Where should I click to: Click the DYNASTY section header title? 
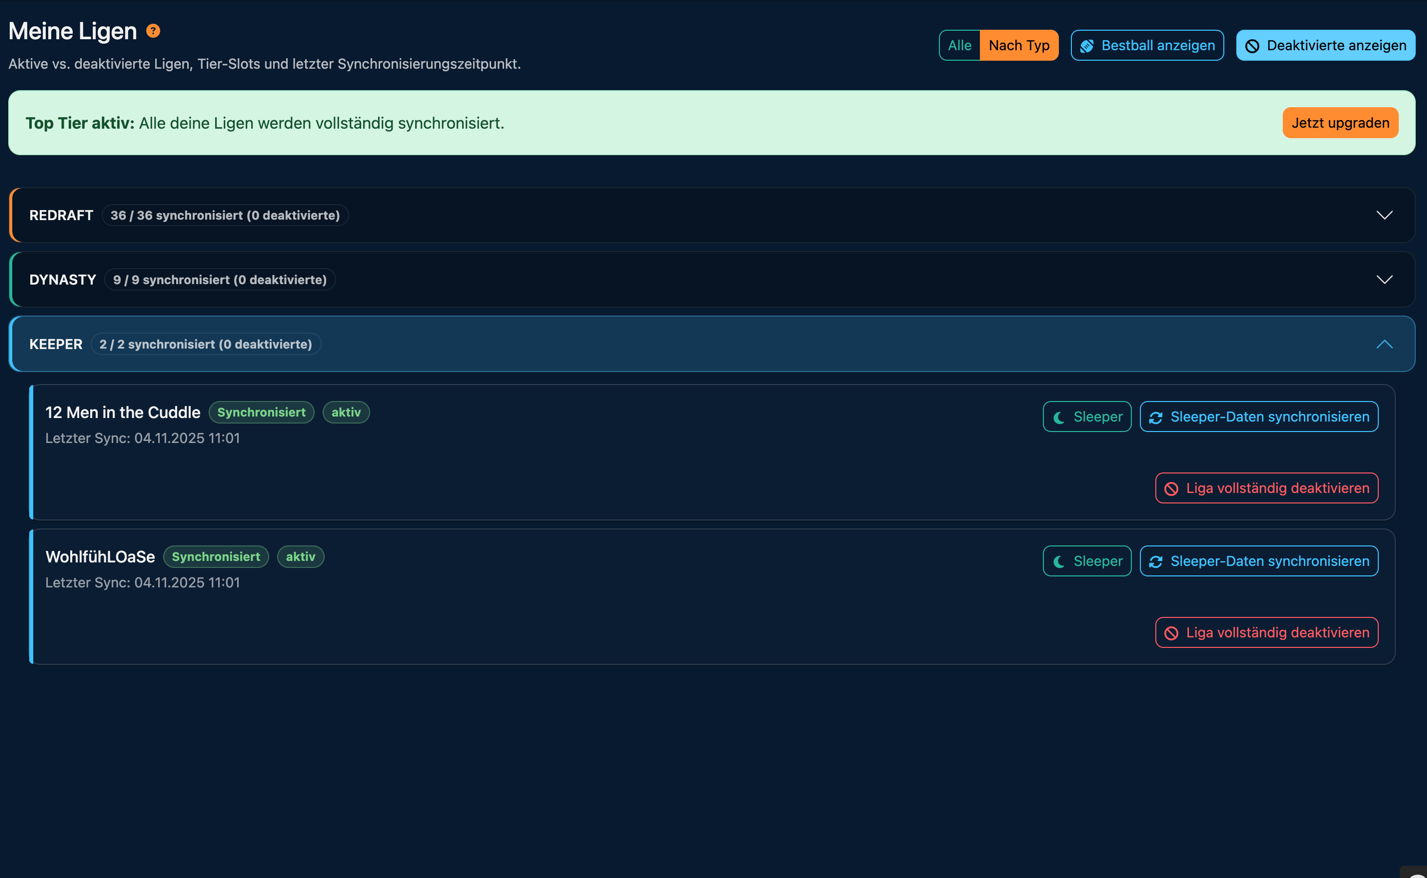tap(63, 280)
